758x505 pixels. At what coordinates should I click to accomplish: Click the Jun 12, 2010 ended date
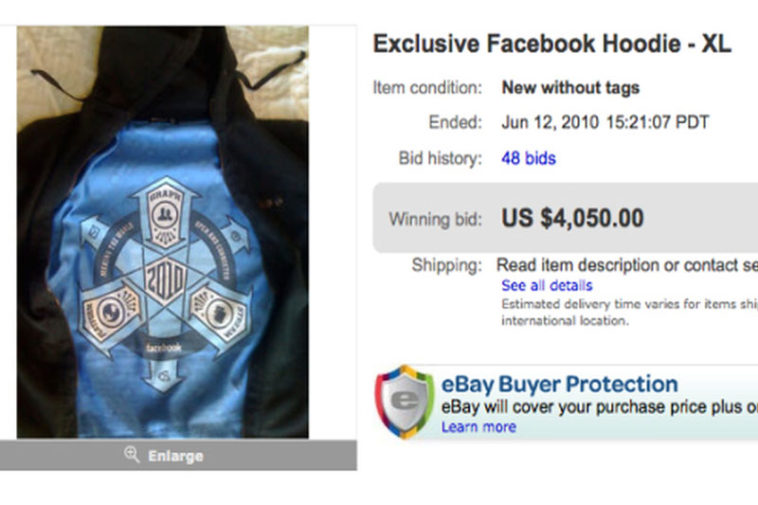click(605, 122)
